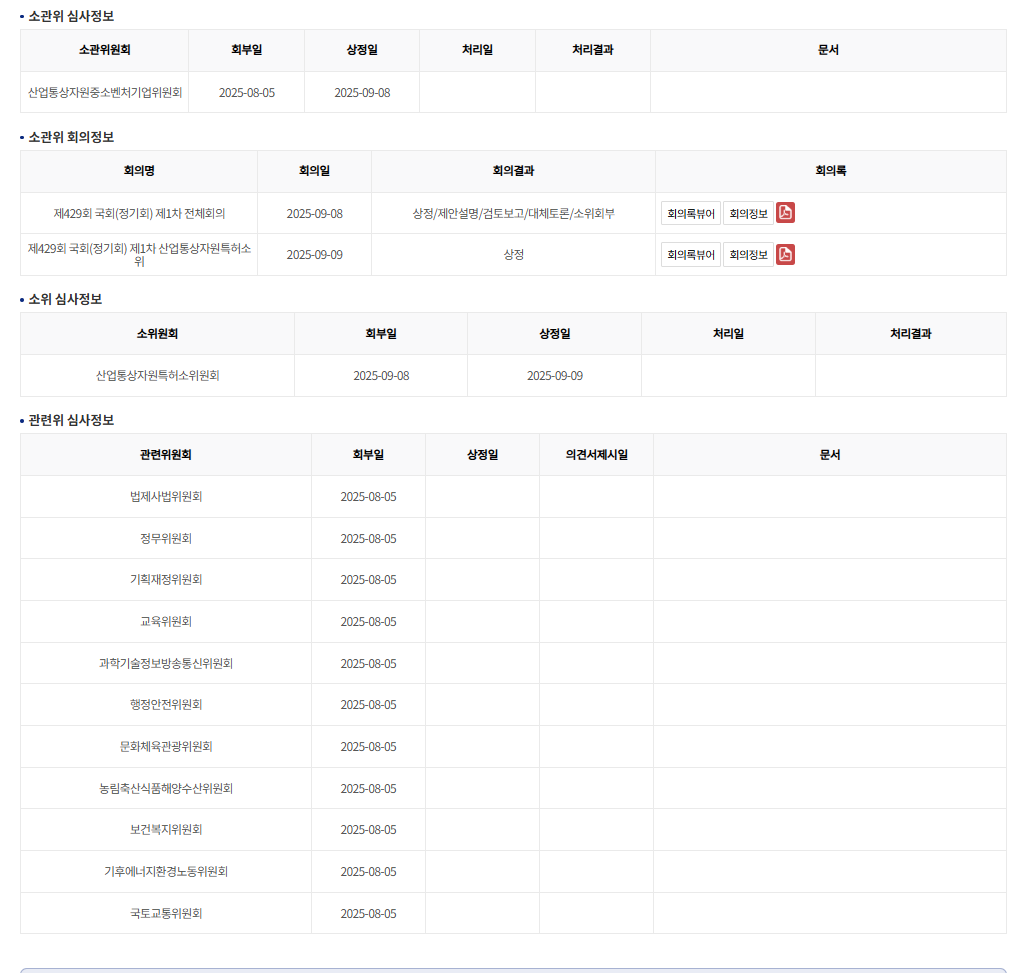Click the 문화체육관광위원회 entry
1025x973 pixels.
[x=166, y=747]
